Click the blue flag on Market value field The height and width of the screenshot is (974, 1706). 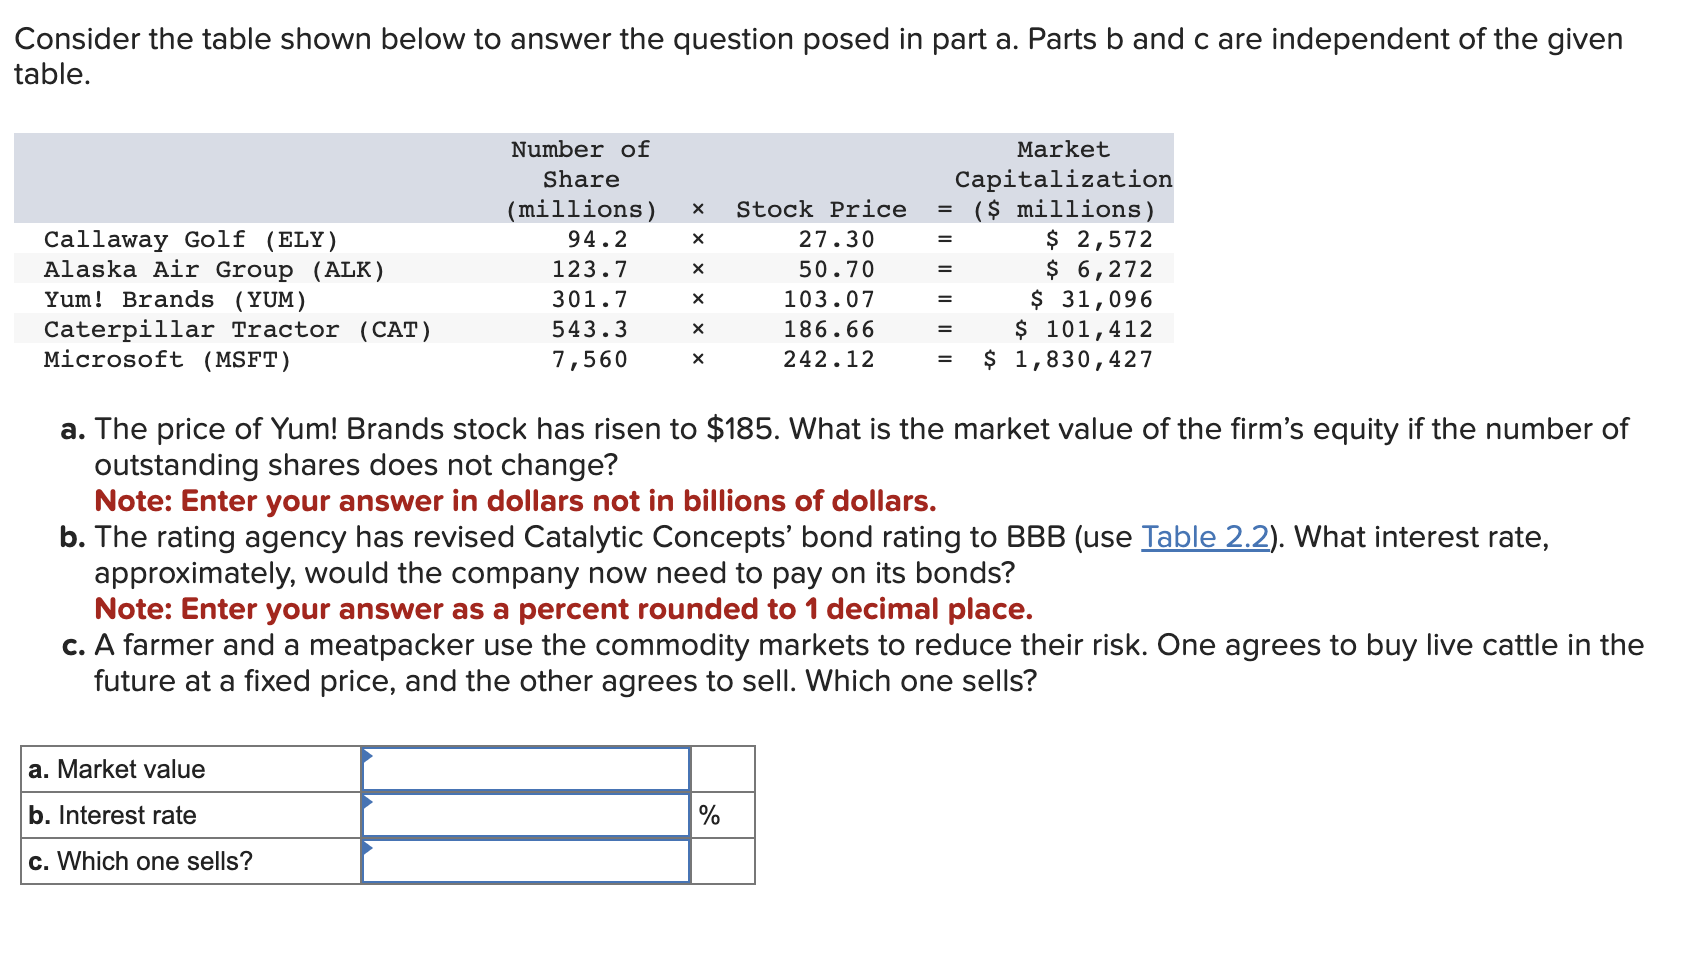click(x=368, y=757)
